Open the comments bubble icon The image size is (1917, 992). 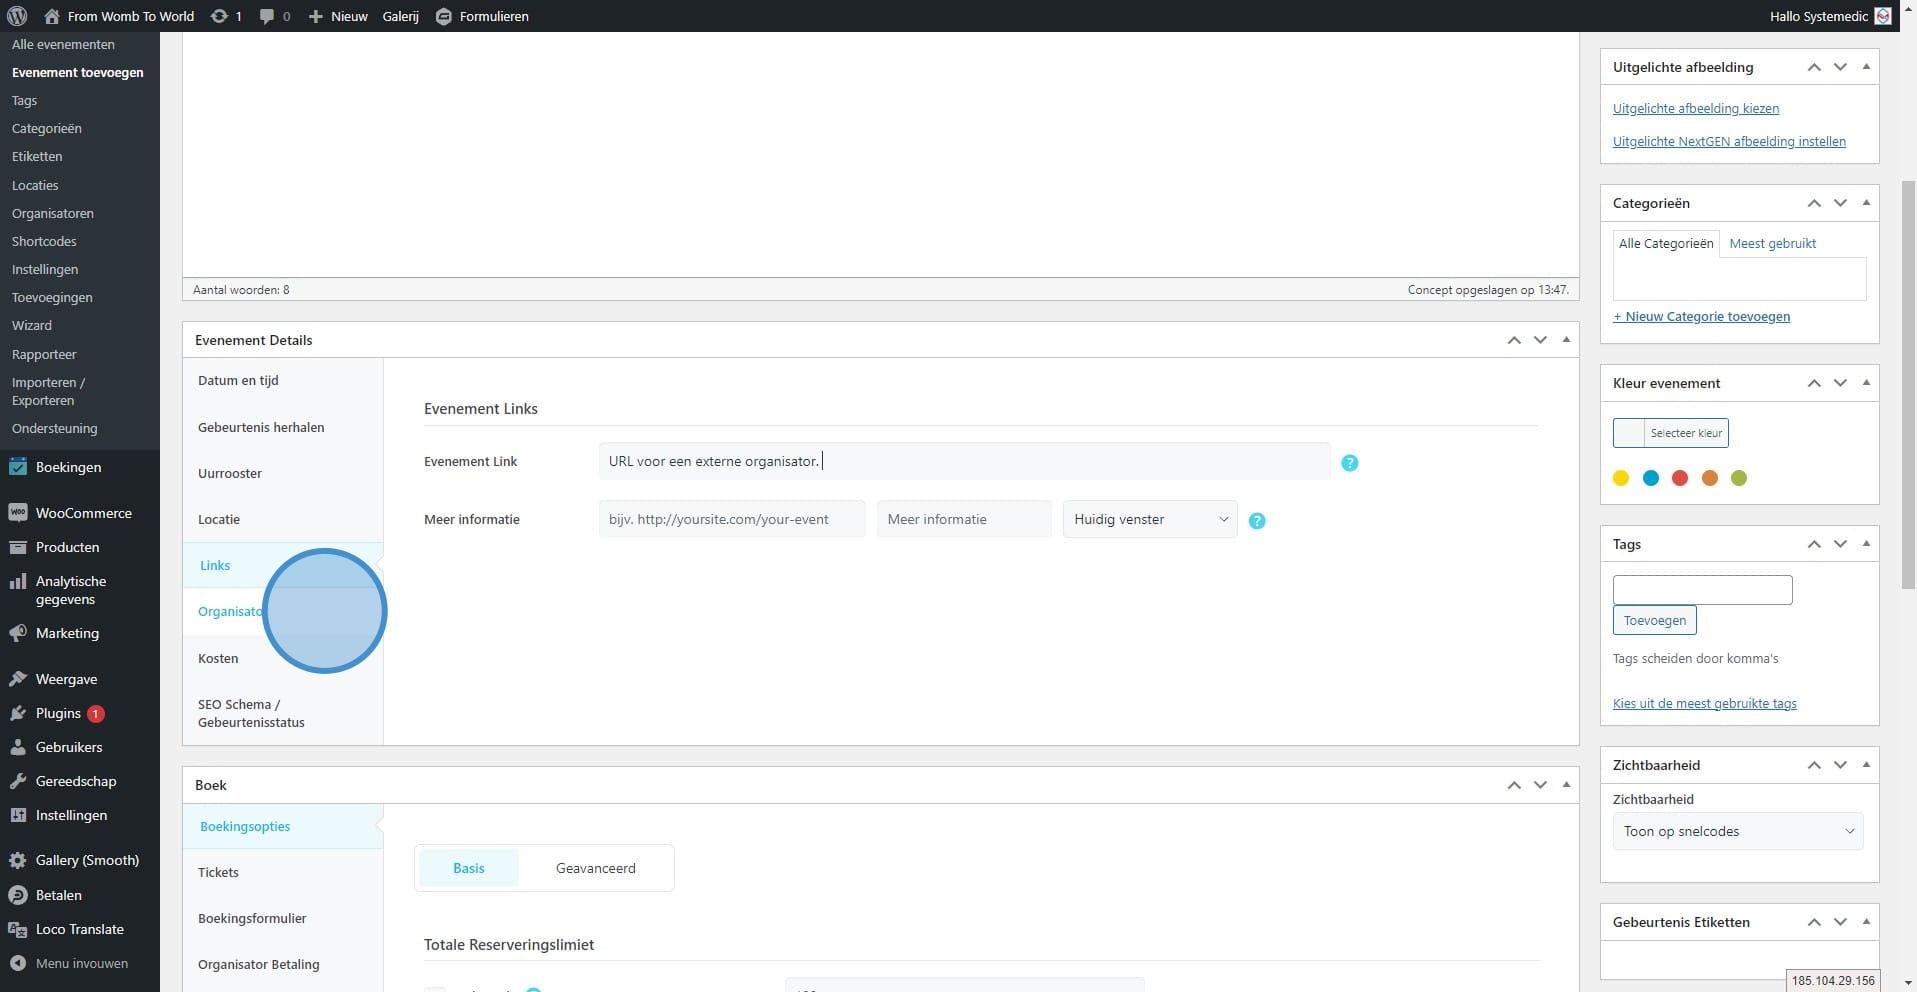point(267,16)
